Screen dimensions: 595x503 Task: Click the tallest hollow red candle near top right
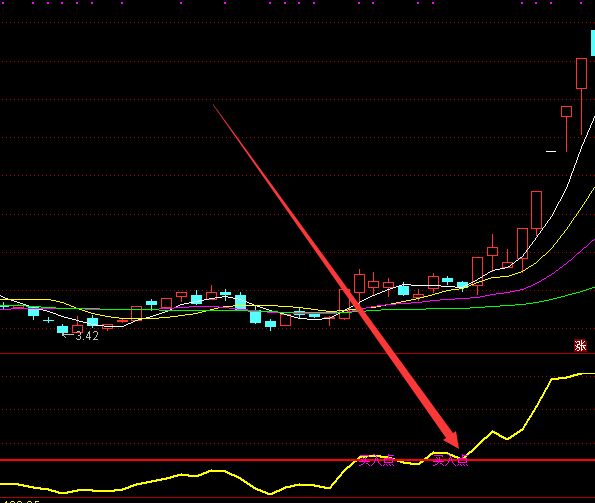click(x=581, y=74)
